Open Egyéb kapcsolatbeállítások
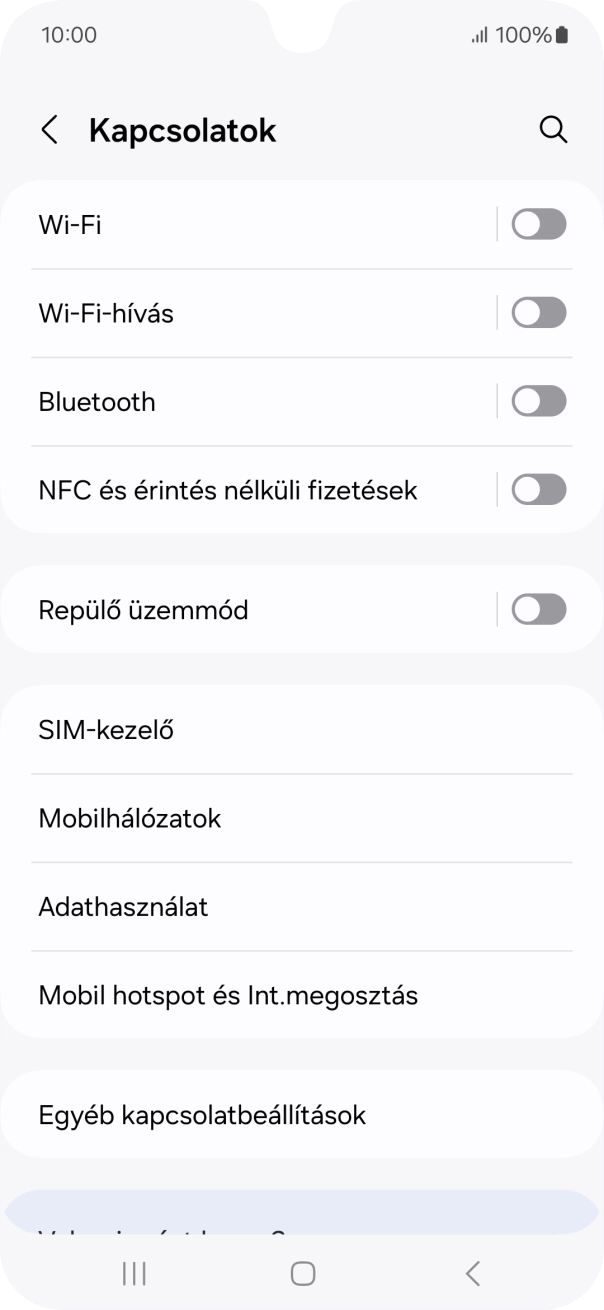 [x=300, y=1114]
